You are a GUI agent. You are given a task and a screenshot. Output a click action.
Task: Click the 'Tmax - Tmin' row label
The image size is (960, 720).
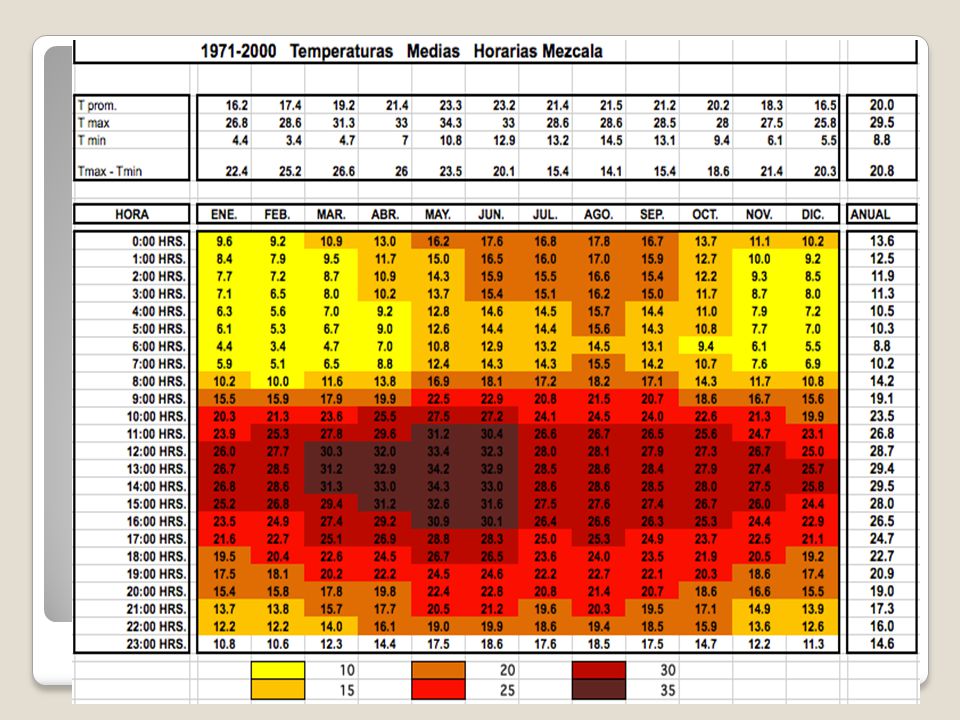110,171
